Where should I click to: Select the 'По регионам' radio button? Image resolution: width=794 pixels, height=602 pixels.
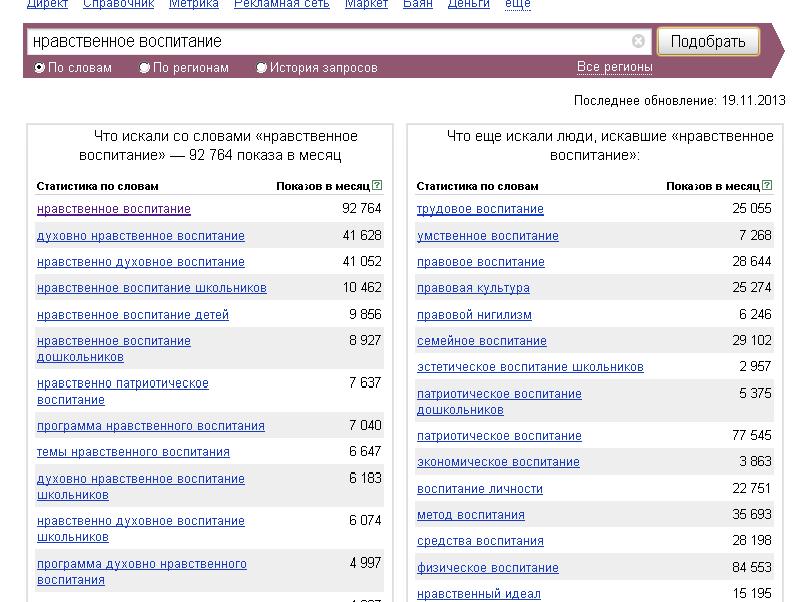click(144, 67)
